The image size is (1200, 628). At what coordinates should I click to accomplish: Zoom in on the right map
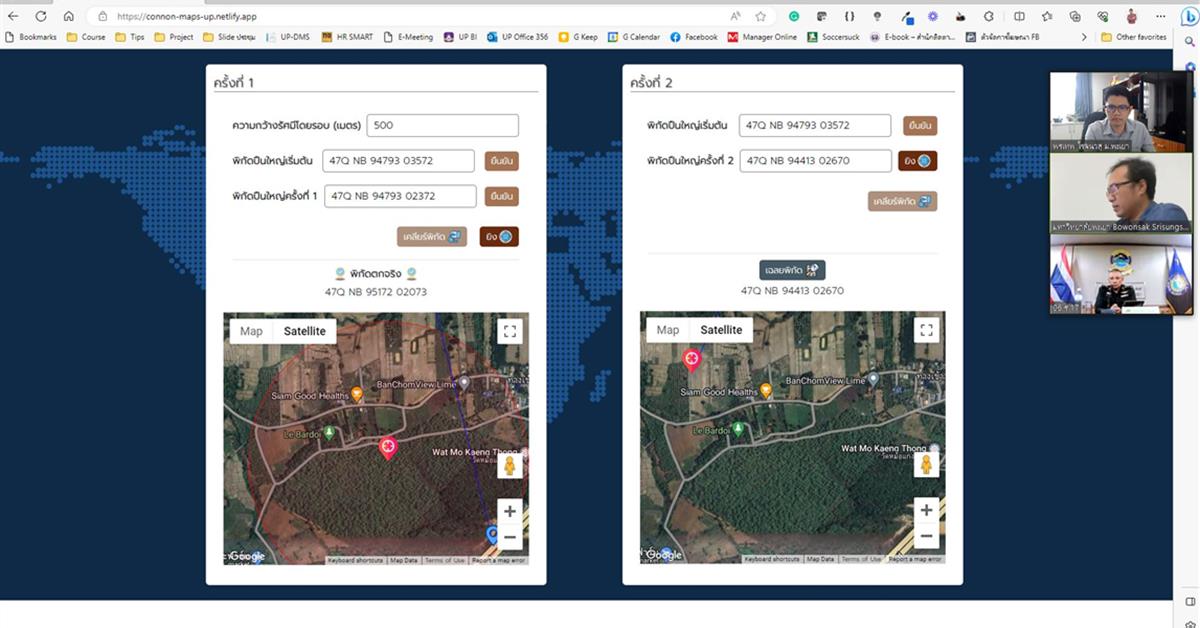927,510
